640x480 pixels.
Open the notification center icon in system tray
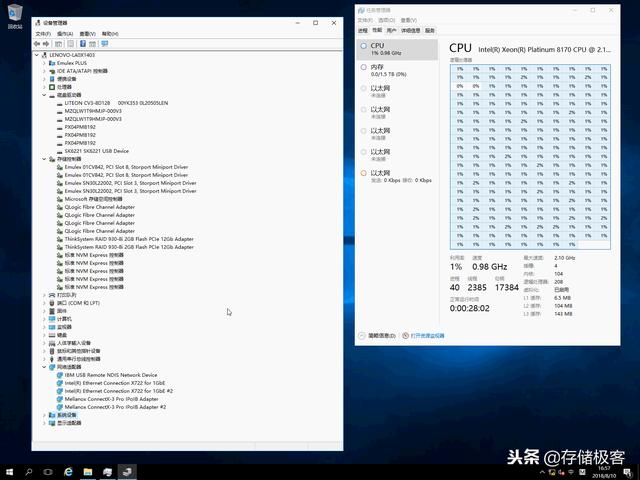(x=627, y=473)
